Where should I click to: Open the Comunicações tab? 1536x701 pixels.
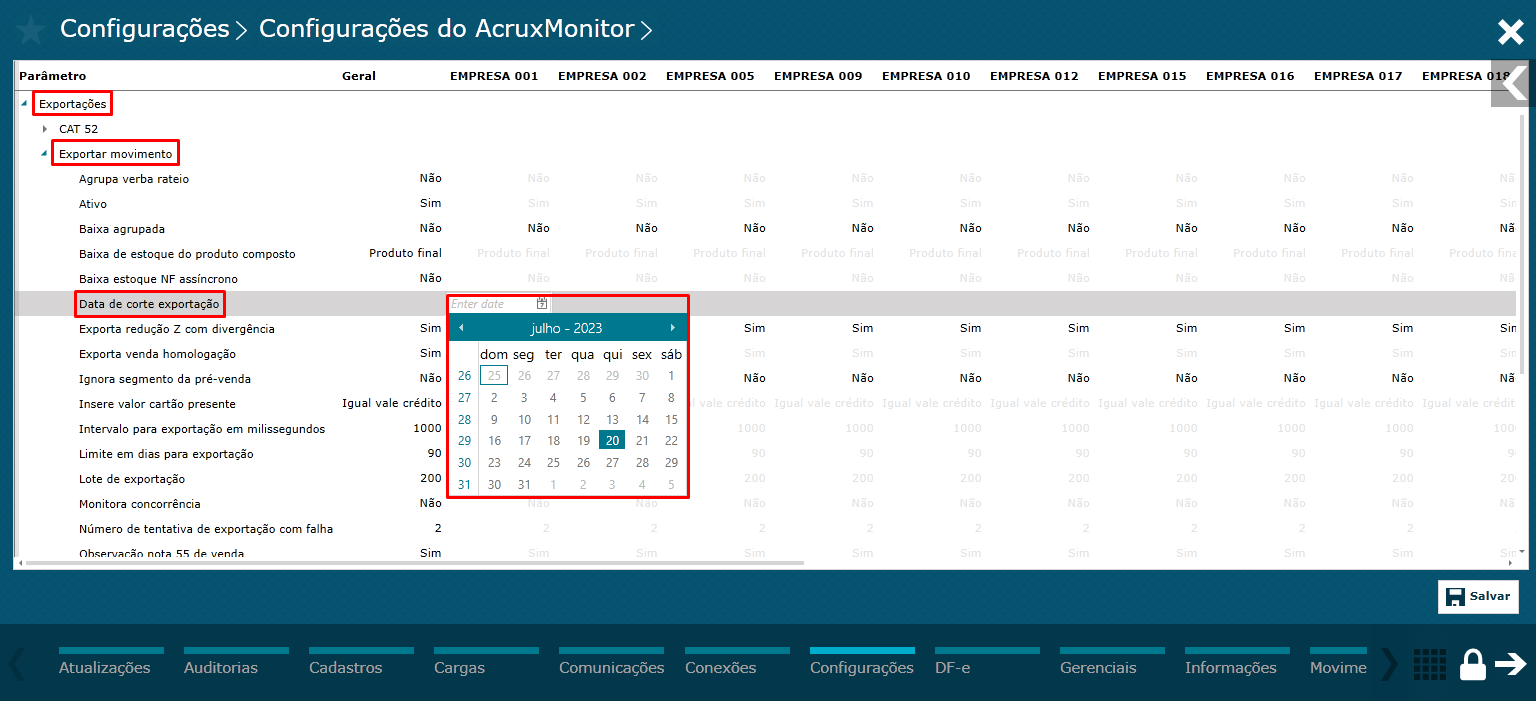pyautogui.click(x=612, y=664)
